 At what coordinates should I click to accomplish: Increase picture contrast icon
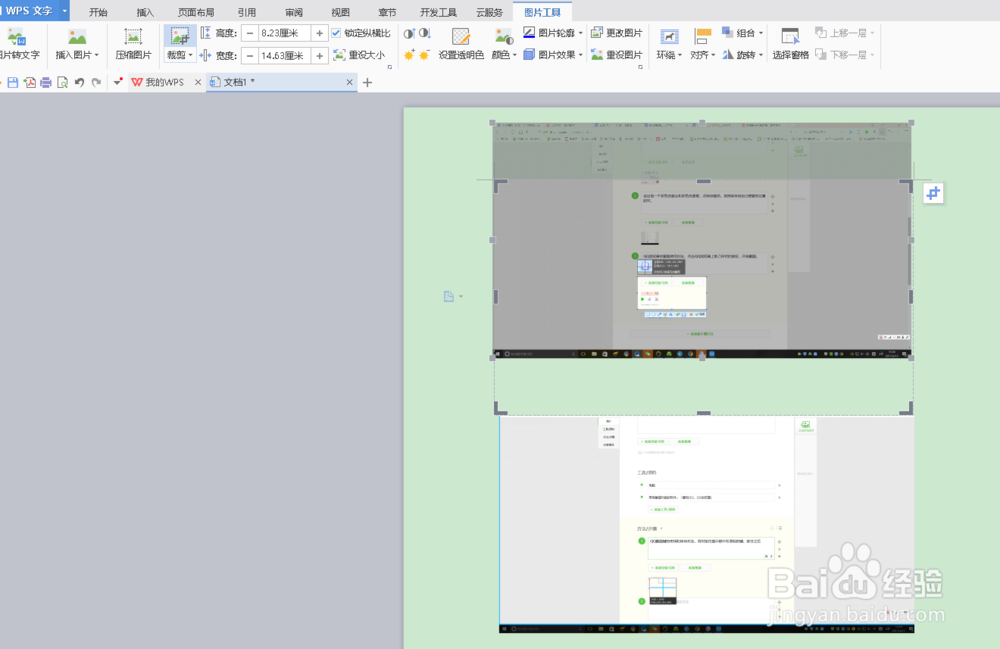409,33
